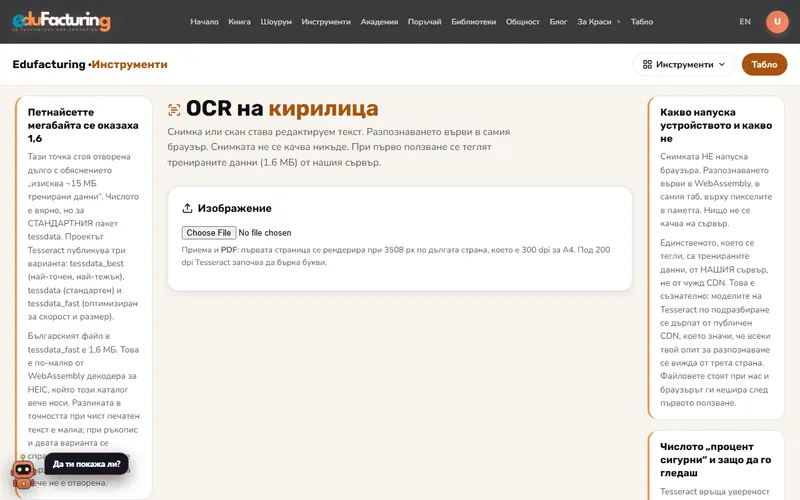
Task: Click the Edufacturing breadcrumb link
Action: point(49,64)
